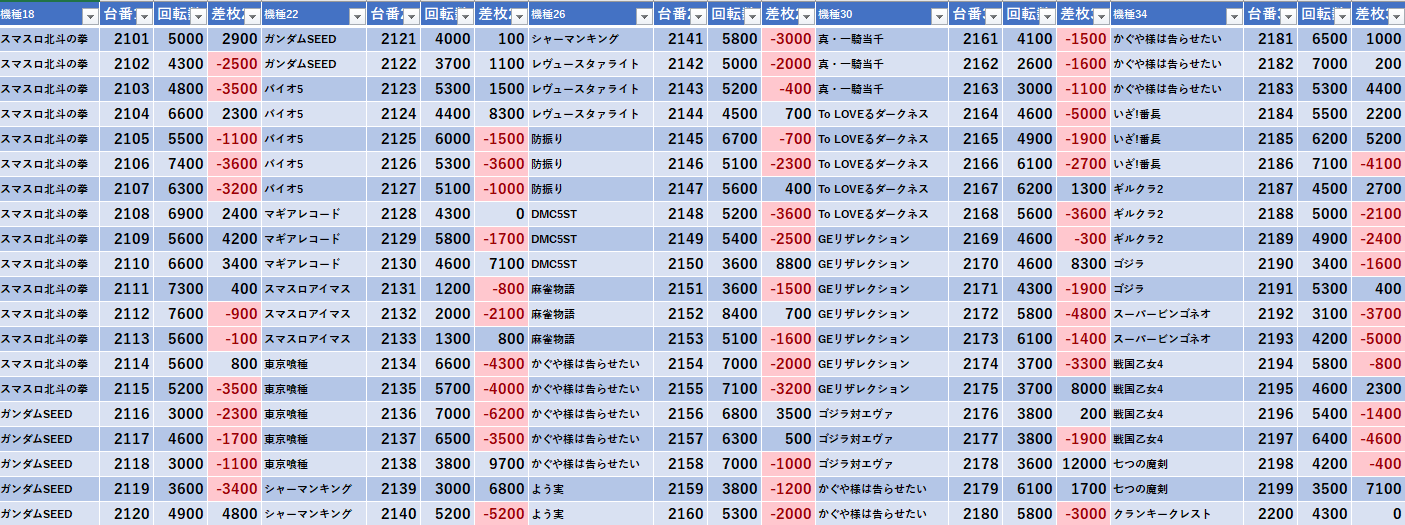Click the 7600 spin count in row 2112
This screenshot has width=1405, height=525.
pyautogui.click(x=181, y=314)
